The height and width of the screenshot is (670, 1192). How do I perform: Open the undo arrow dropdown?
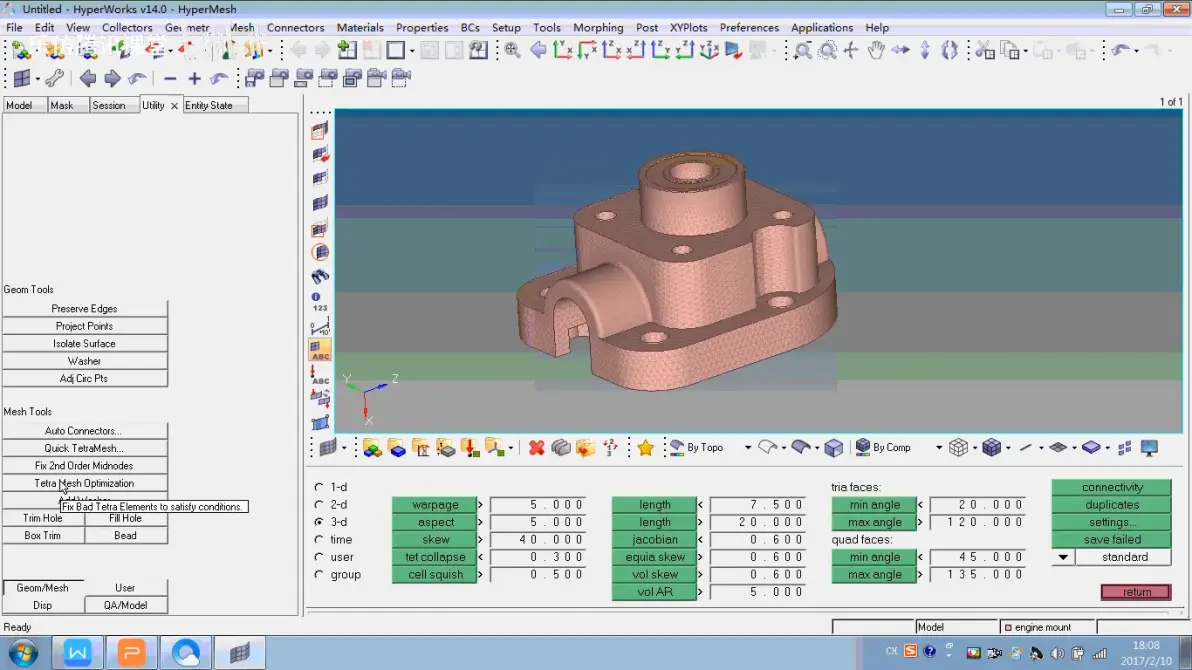click(x=1136, y=51)
